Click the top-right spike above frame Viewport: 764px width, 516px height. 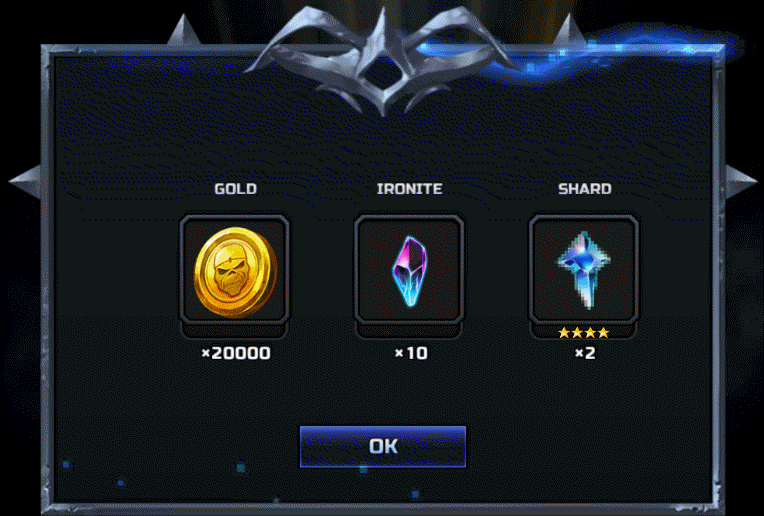pyautogui.click(x=569, y=28)
